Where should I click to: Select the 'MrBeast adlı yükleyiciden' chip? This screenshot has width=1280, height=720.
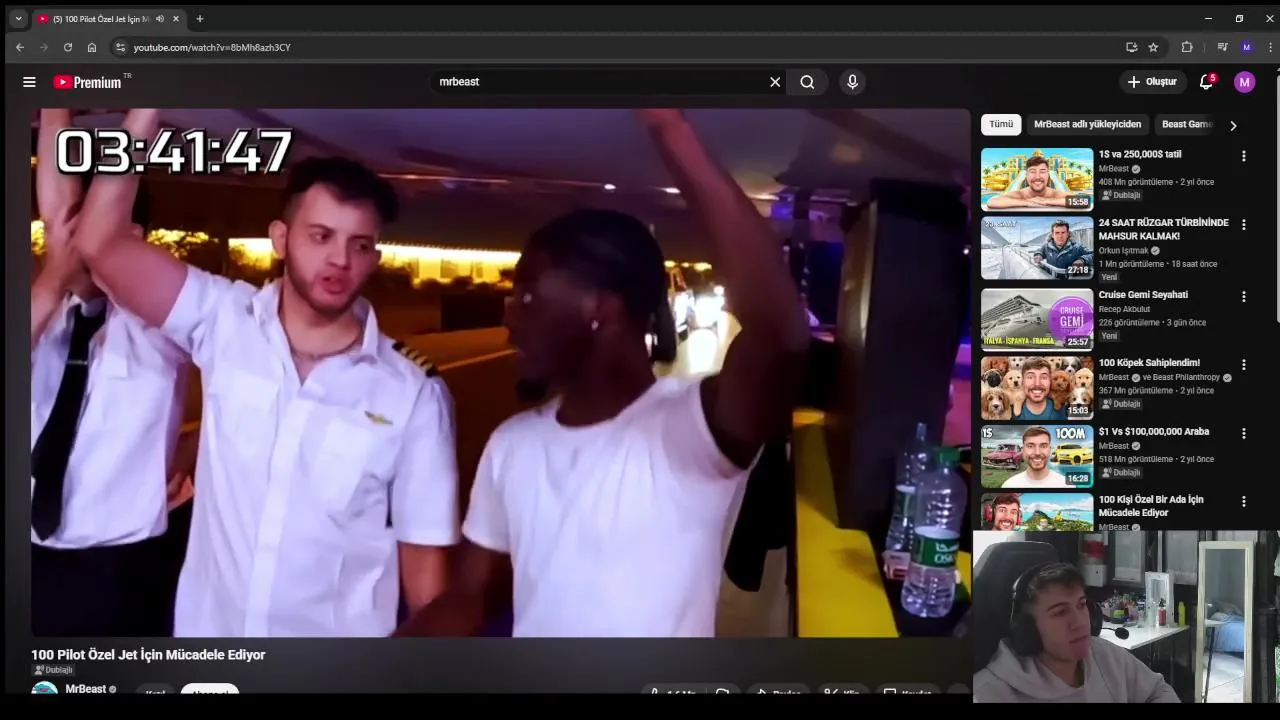click(1087, 124)
